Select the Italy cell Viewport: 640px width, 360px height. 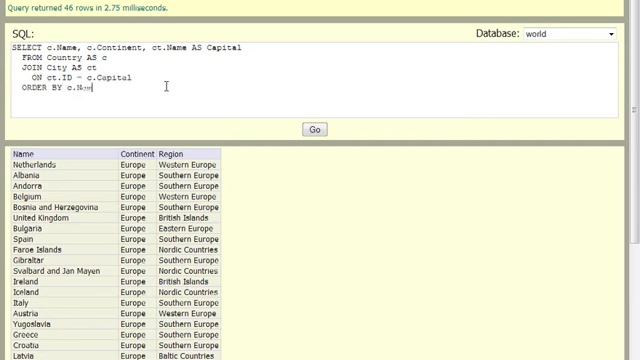tap(65, 303)
